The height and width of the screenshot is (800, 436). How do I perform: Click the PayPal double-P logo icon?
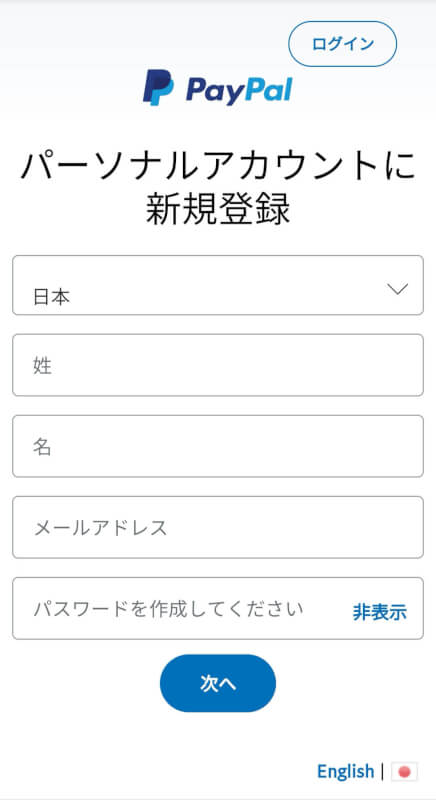click(x=158, y=87)
